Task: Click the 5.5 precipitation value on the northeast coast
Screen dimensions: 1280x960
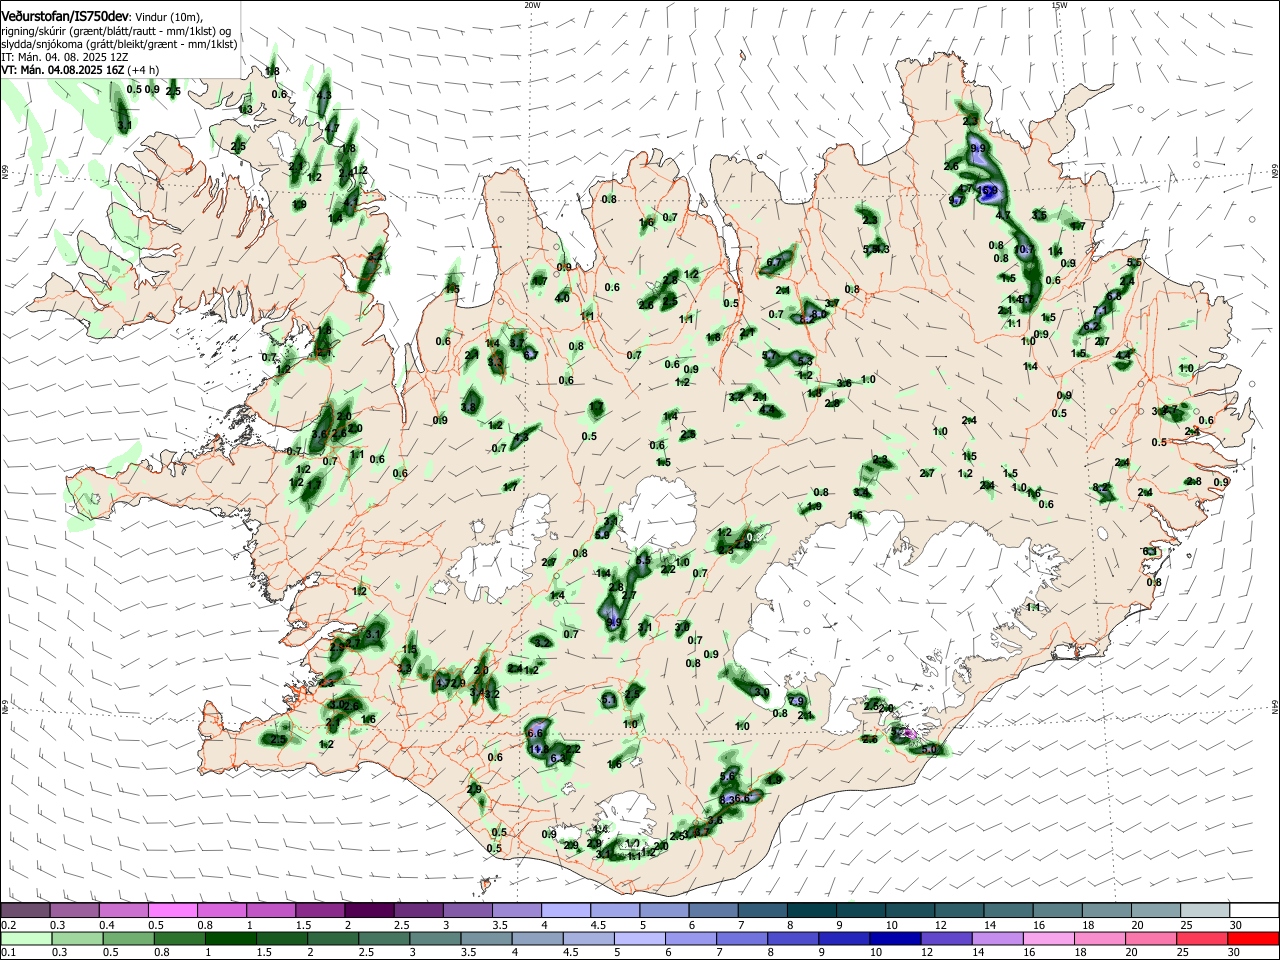Action: 1134,262
